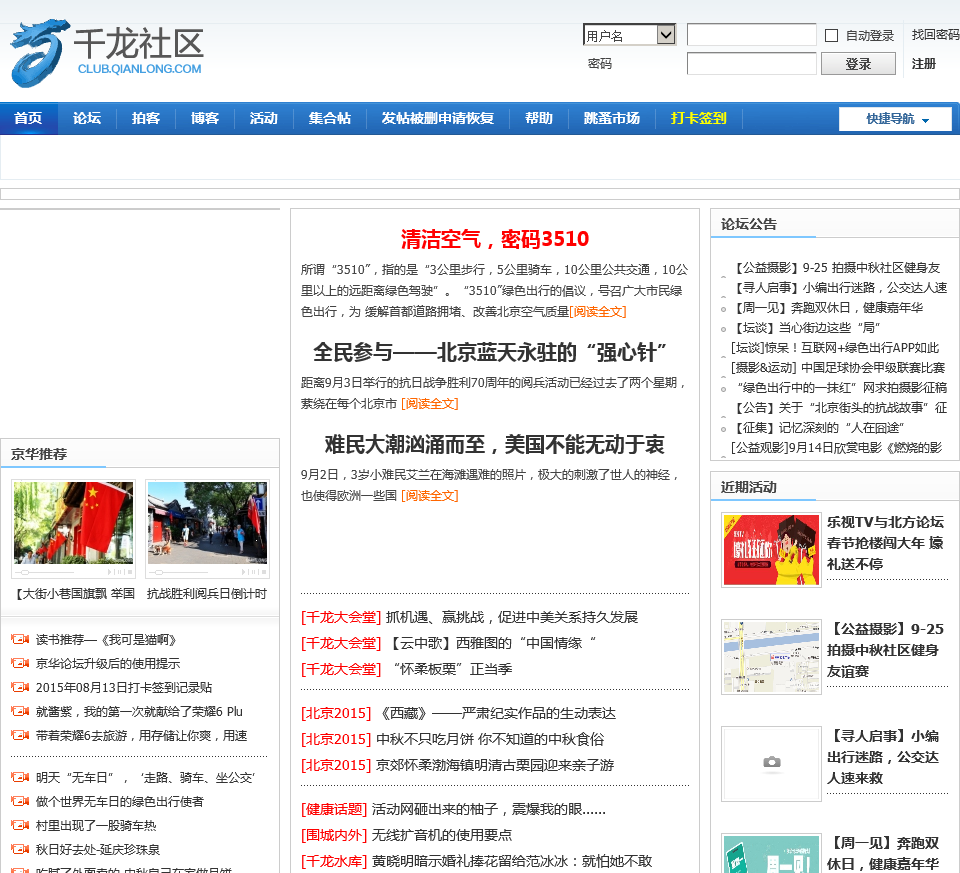Image resolution: width=960 pixels, height=873 pixels.
Task: Click the Qianlong community dragon logo
Action: [107, 53]
